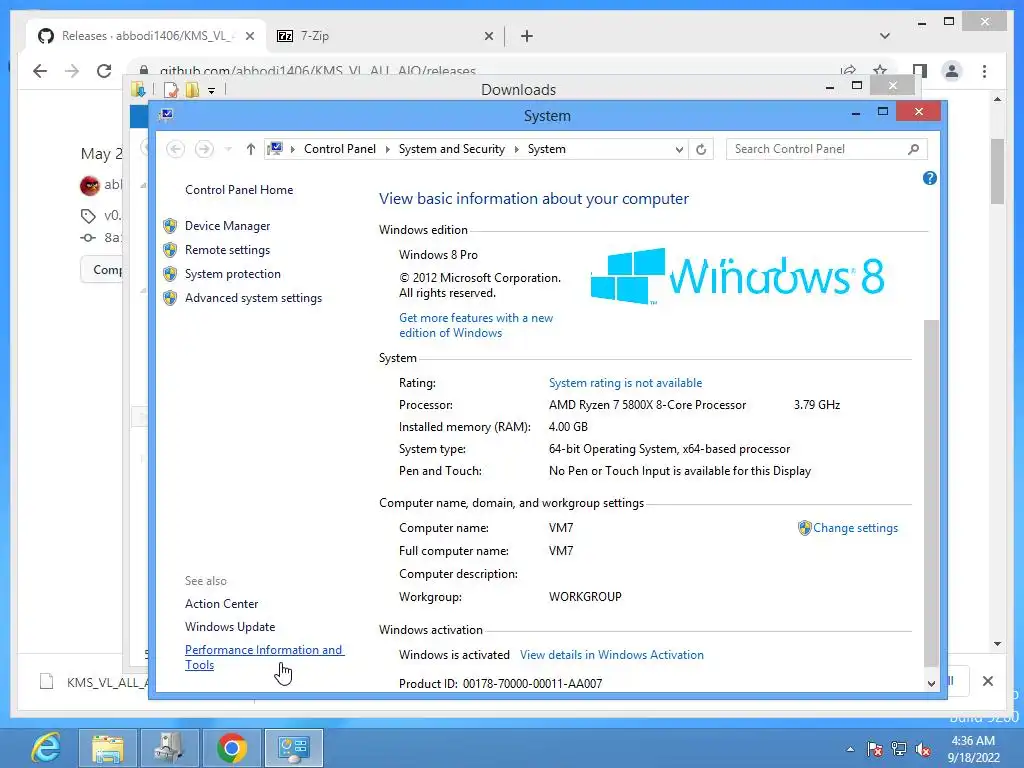1024x768 pixels.
Task: Refresh the System control panel page
Action: [701, 150]
